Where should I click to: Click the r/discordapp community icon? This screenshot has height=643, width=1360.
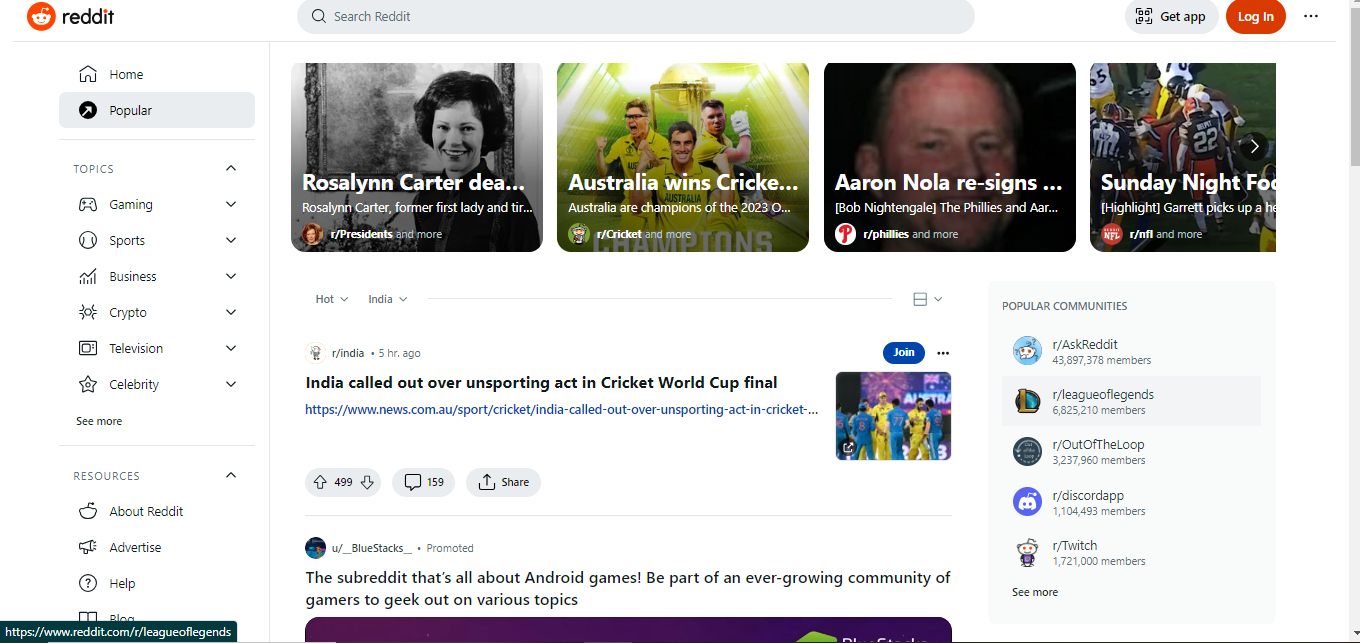point(1027,501)
